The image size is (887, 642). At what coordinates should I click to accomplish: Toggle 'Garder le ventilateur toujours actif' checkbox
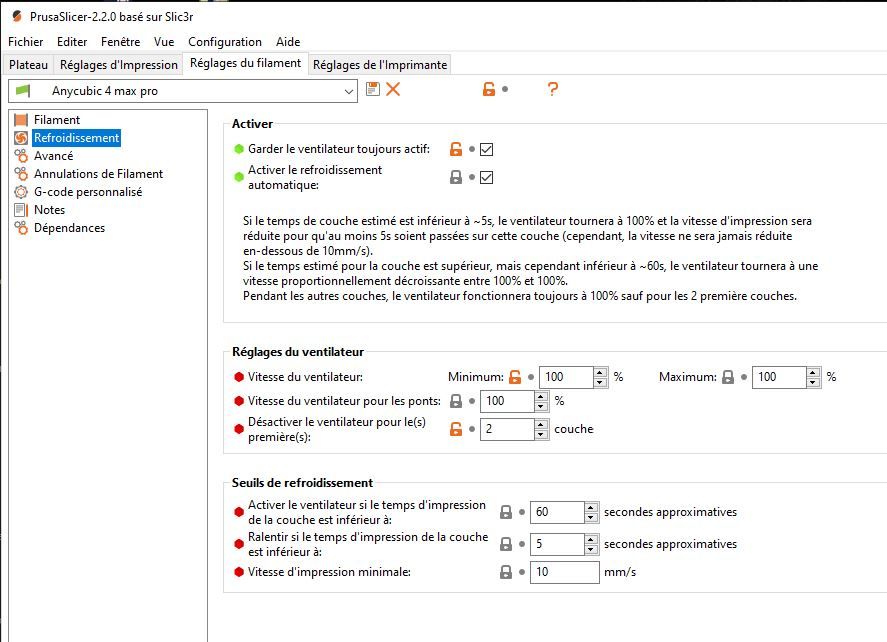tap(486, 149)
